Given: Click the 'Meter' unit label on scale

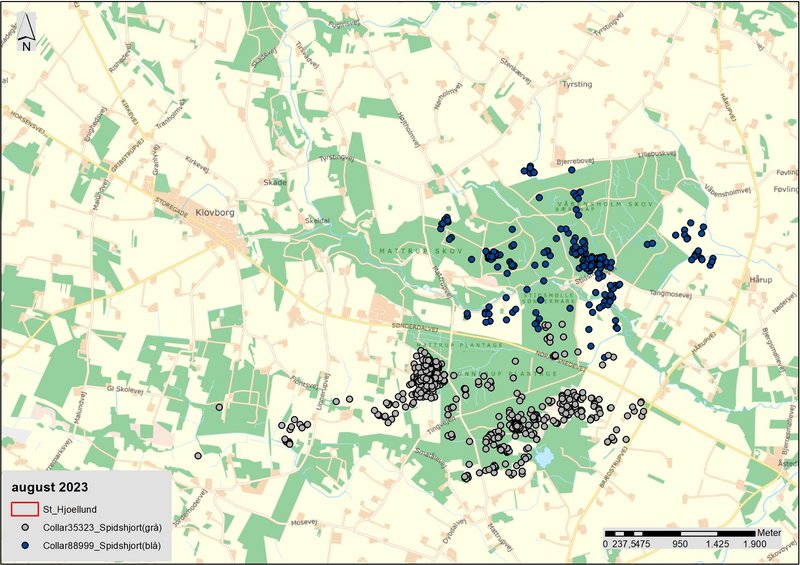Looking at the screenshot, I should pos(768,532).
